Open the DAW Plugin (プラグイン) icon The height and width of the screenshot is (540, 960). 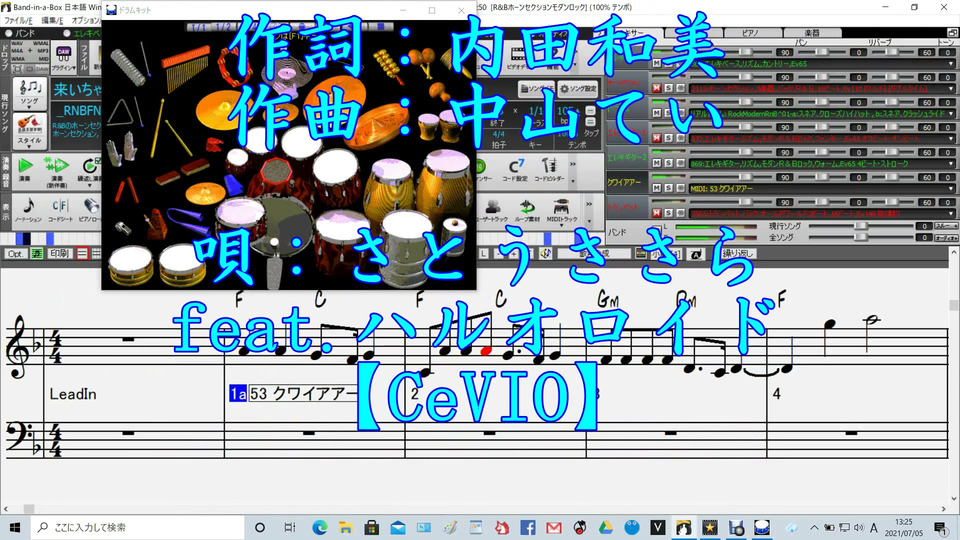tap(64, 58)
